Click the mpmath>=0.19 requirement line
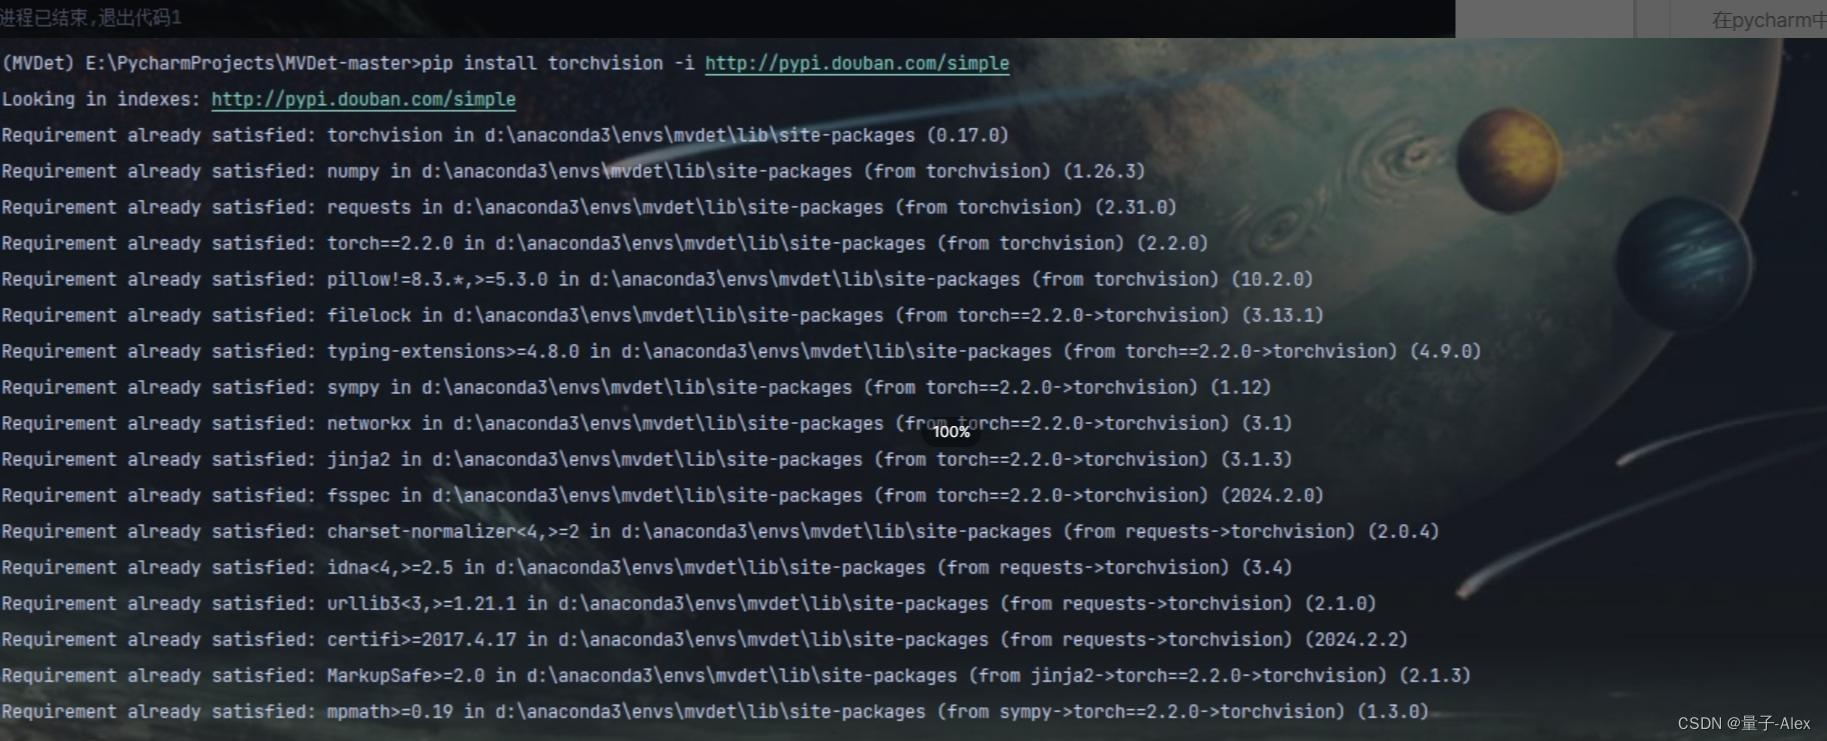The image size is (1827, 741). click(x=715, y=711)
